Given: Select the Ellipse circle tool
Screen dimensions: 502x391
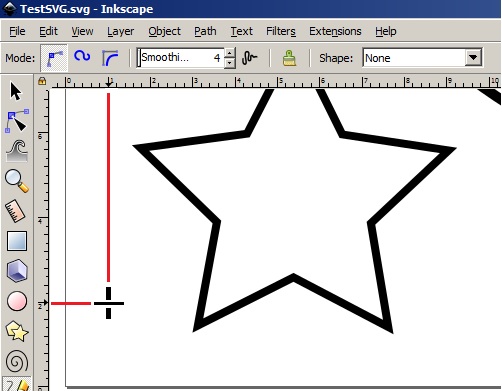Looking at the screenshot, I should (x=17, y=301).
